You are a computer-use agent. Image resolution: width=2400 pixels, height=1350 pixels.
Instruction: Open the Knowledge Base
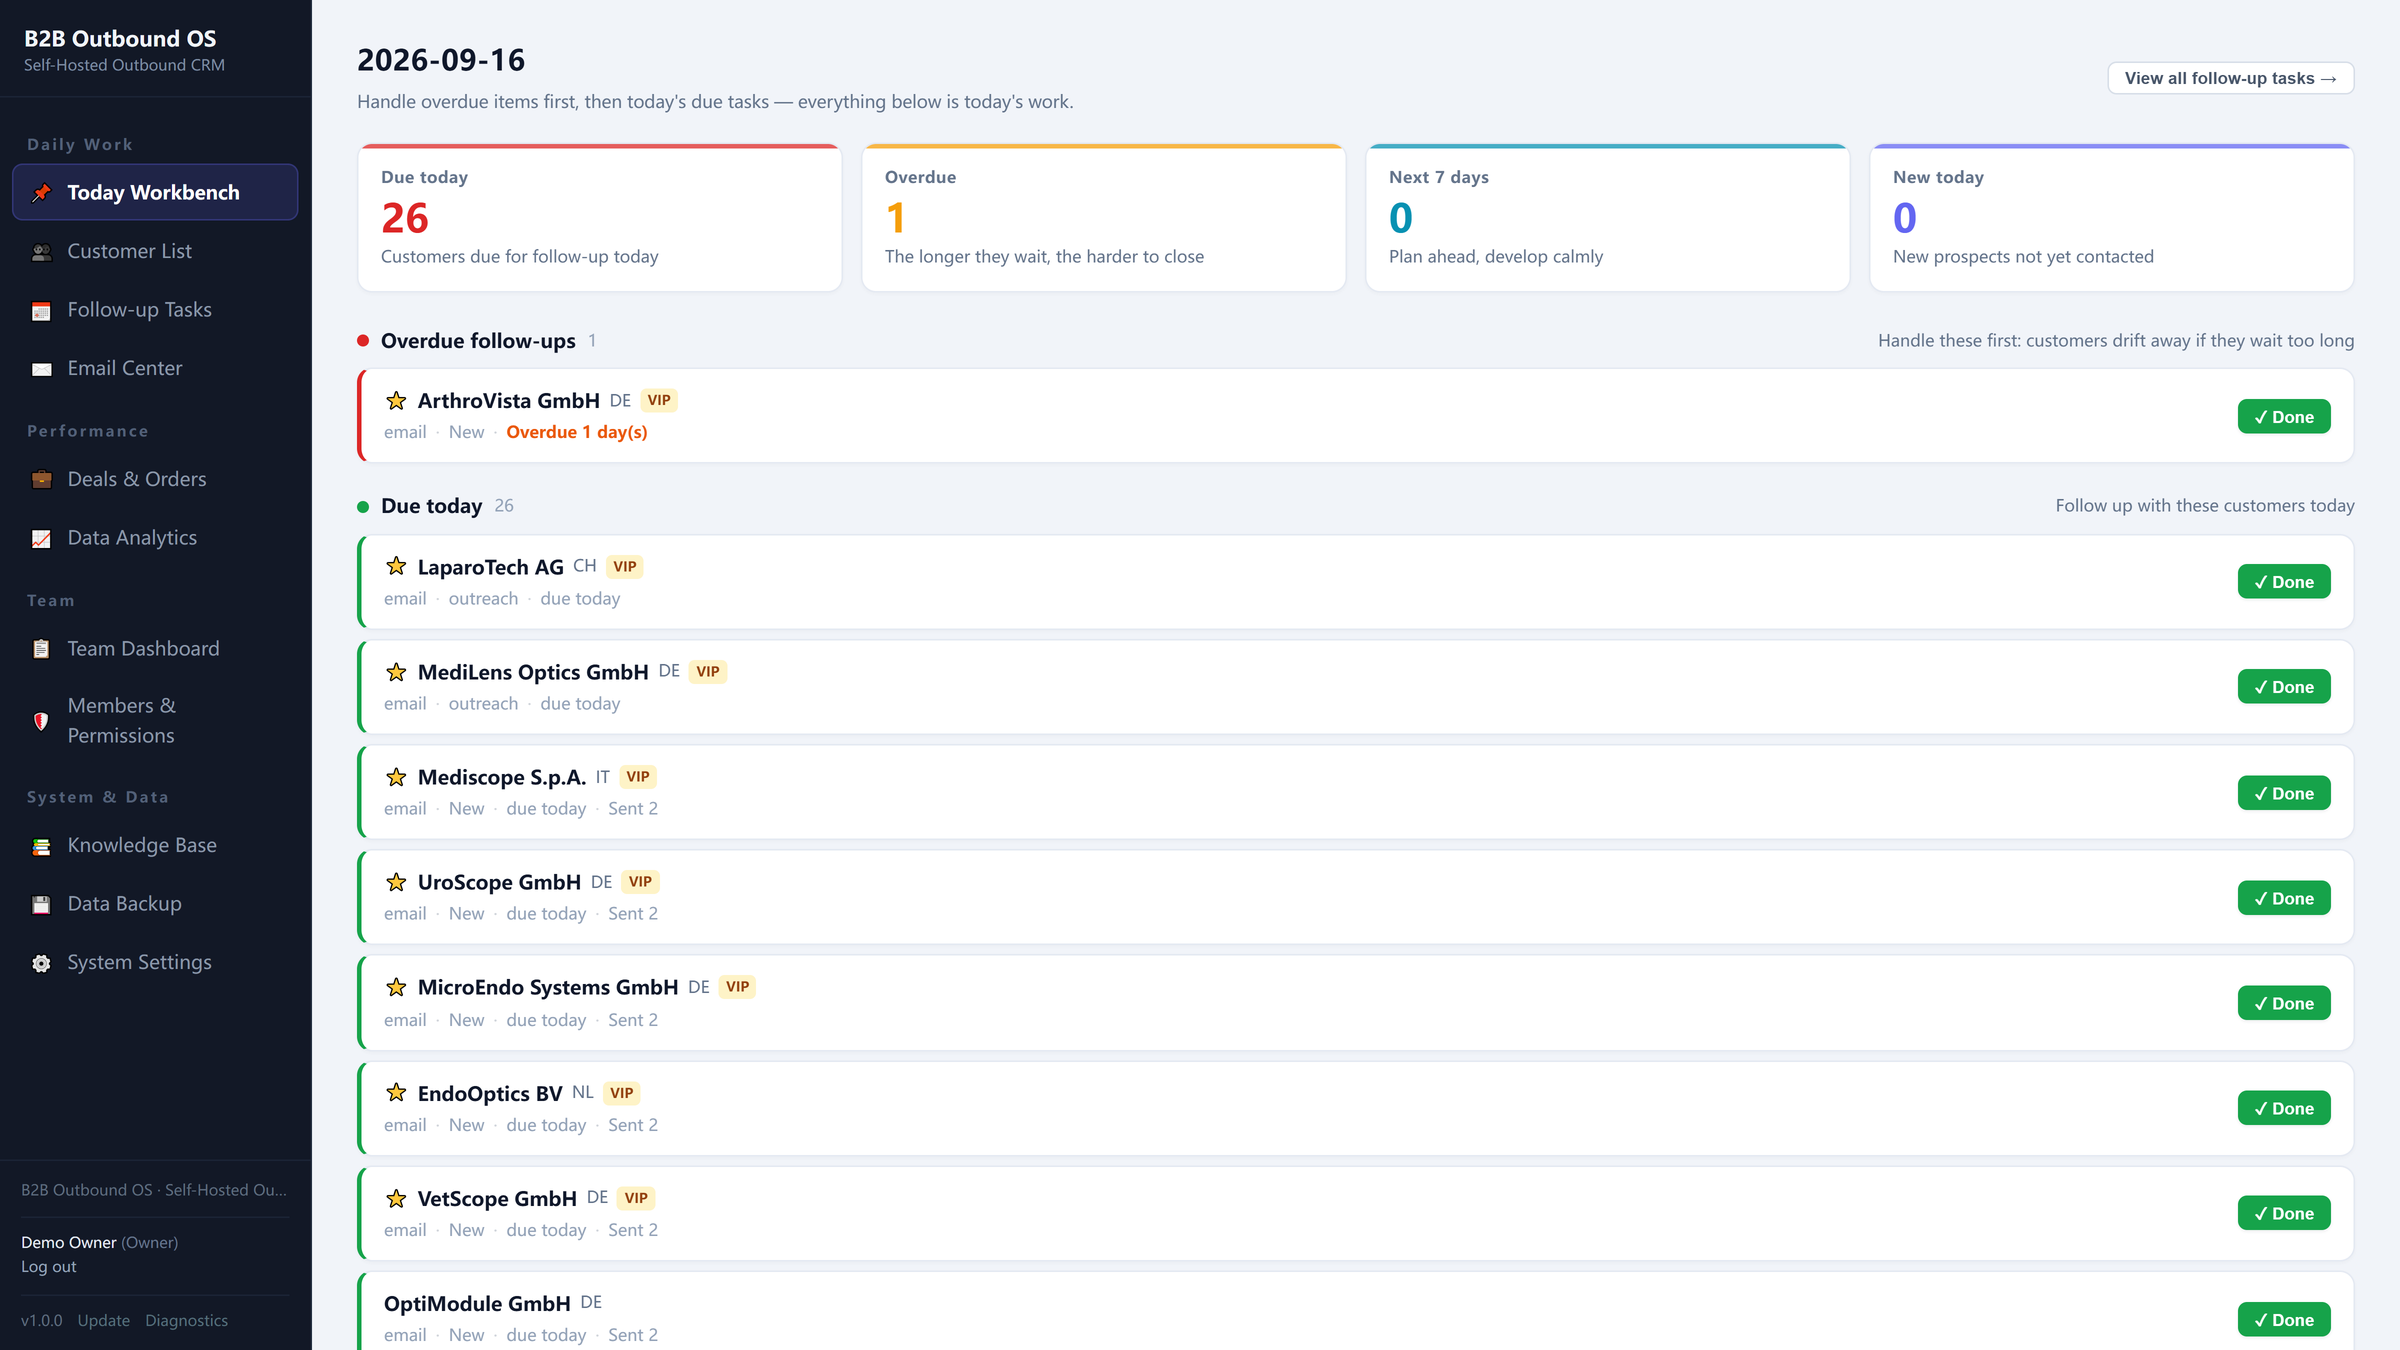coord(155,845)
